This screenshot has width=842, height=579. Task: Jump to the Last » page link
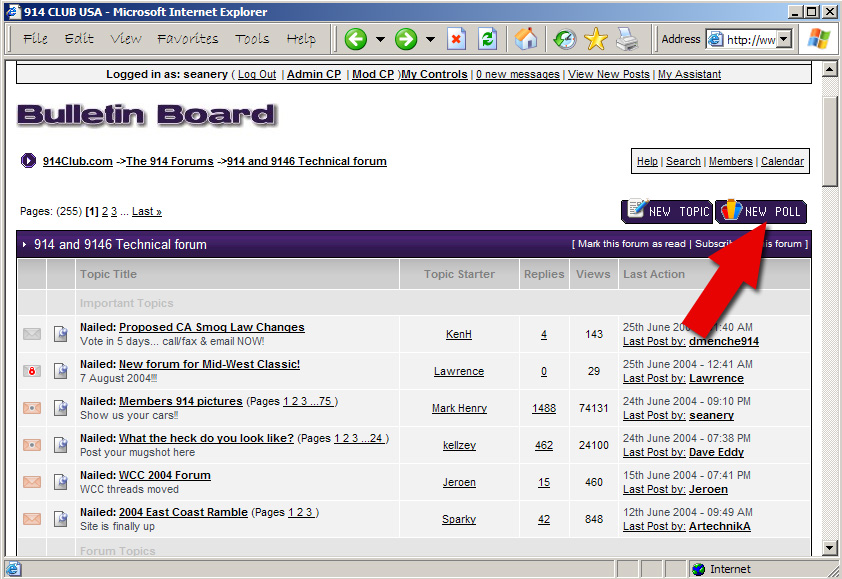(147, 212)
